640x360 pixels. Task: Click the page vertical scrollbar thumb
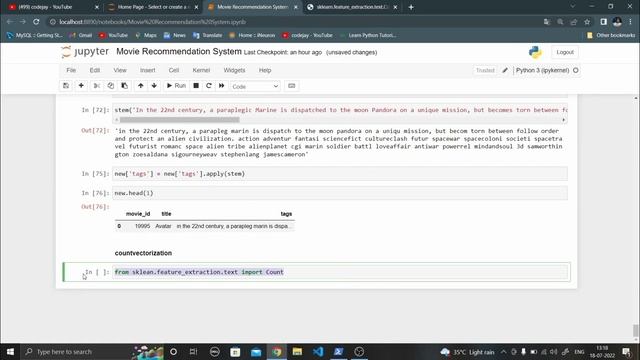point(636,331)
